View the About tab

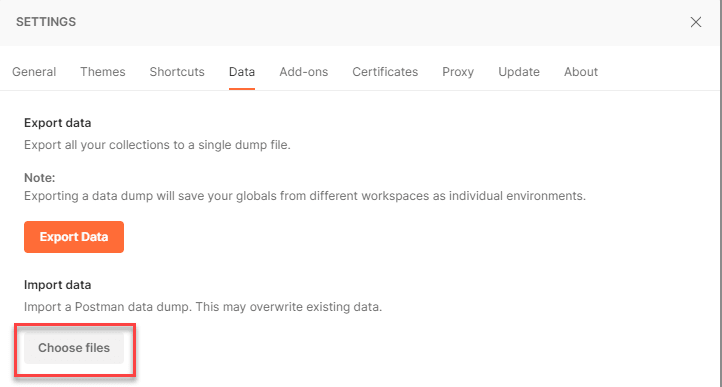click(581, 72)
